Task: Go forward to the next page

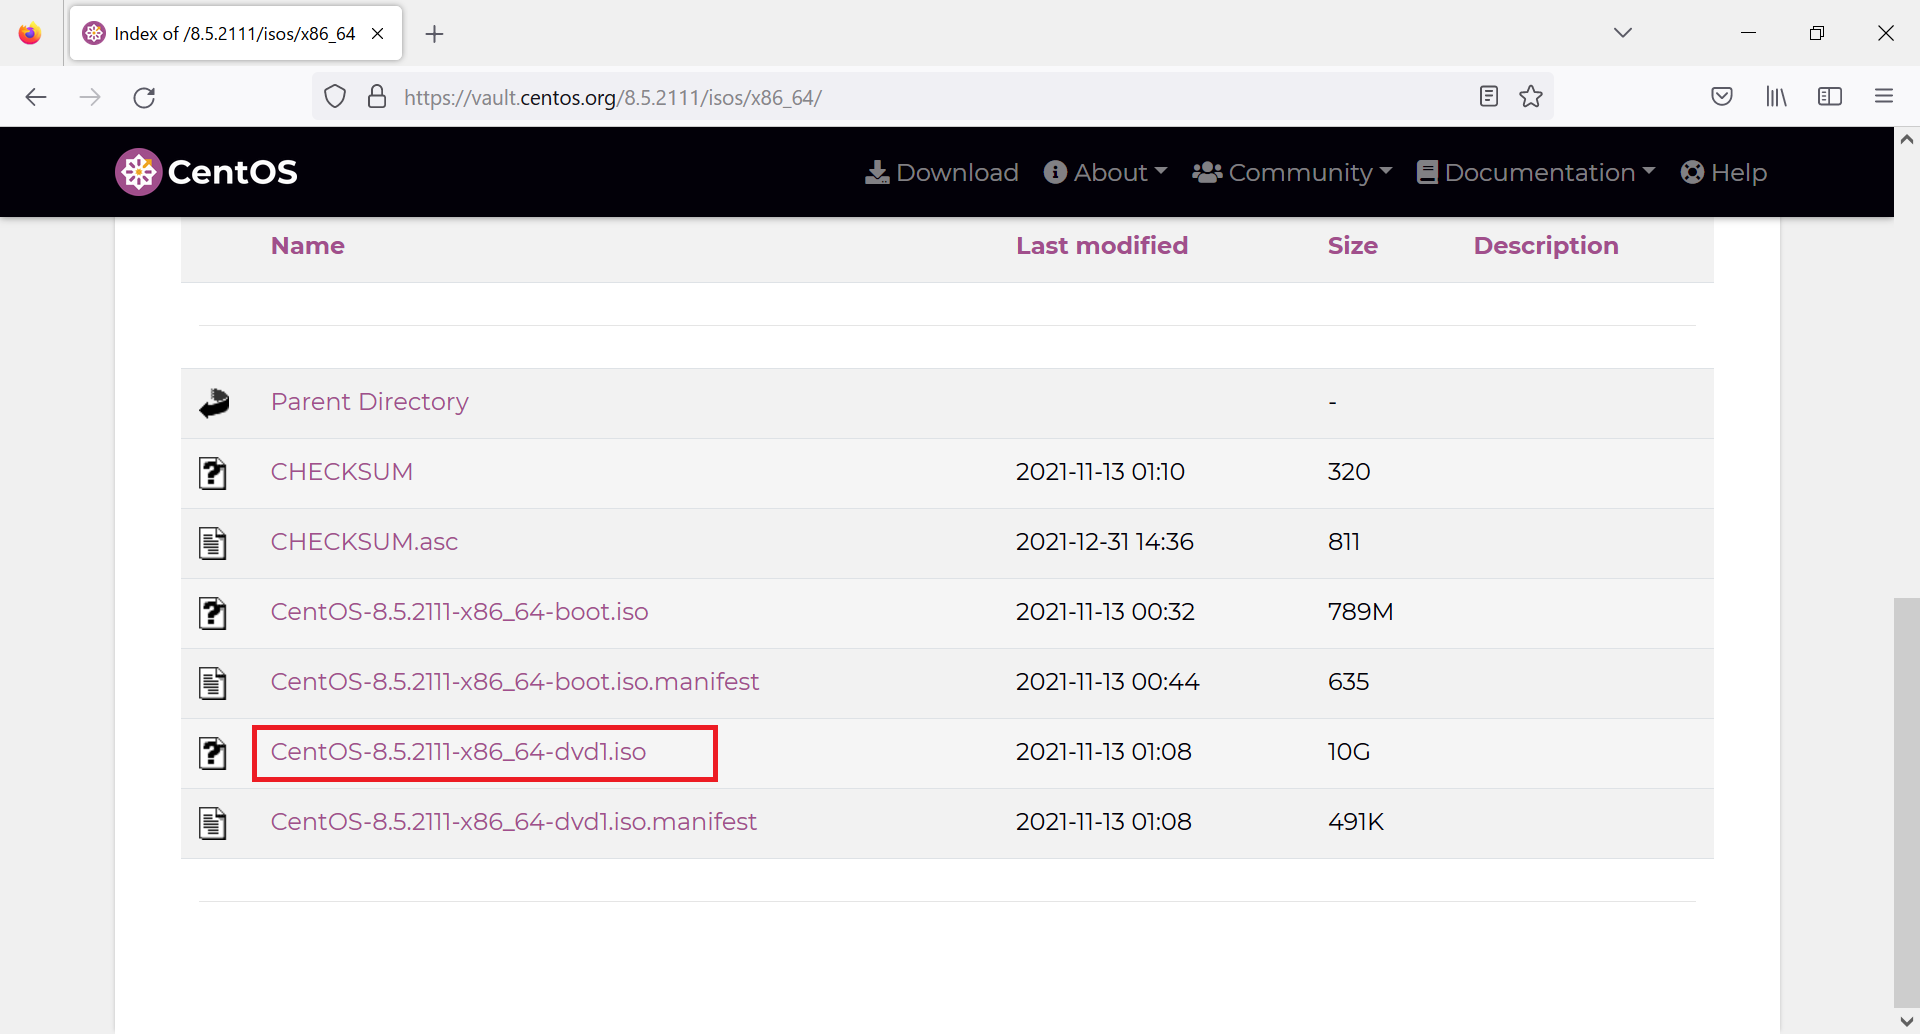Action: [90, 97]
